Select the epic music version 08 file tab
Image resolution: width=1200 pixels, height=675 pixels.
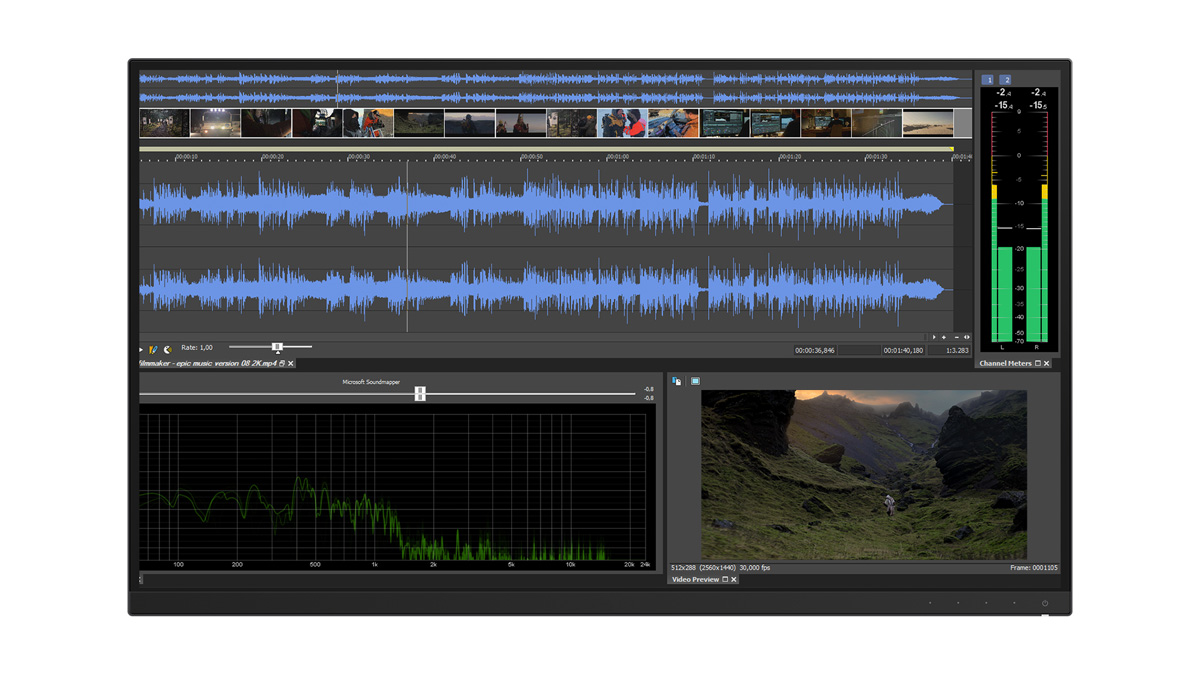[207, 364]
